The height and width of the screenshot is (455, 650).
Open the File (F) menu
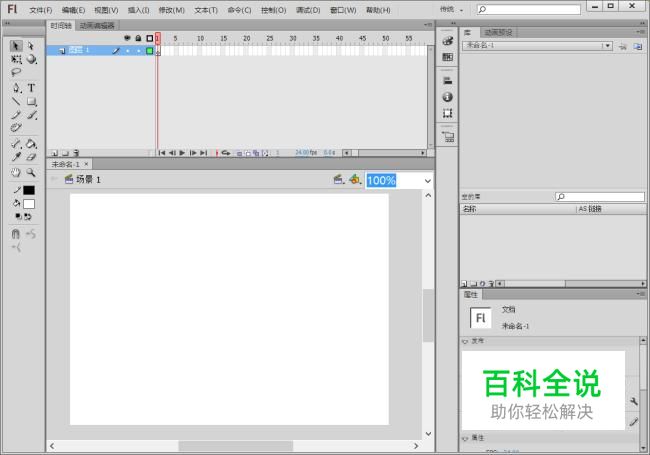tap(41, 10)
